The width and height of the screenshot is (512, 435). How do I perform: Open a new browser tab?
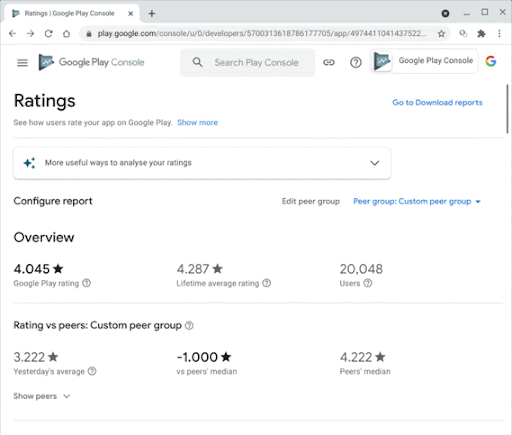152,13
